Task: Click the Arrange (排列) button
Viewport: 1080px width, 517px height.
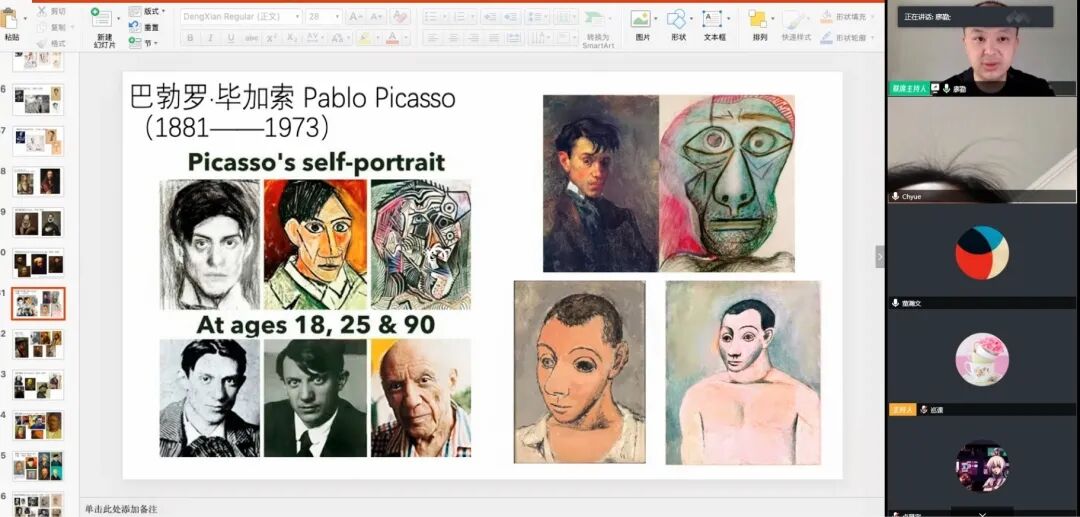Action: [x=760, y=25]
